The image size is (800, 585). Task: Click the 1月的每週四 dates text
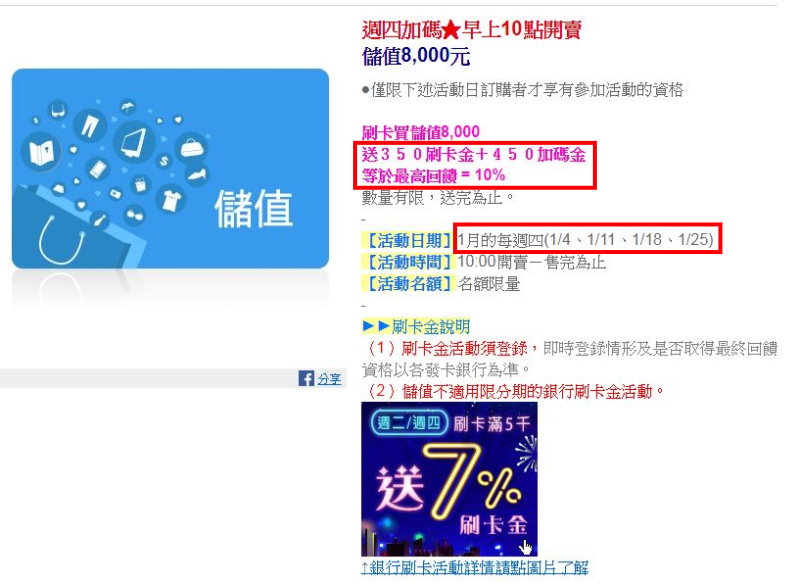[x=585, y=239]
